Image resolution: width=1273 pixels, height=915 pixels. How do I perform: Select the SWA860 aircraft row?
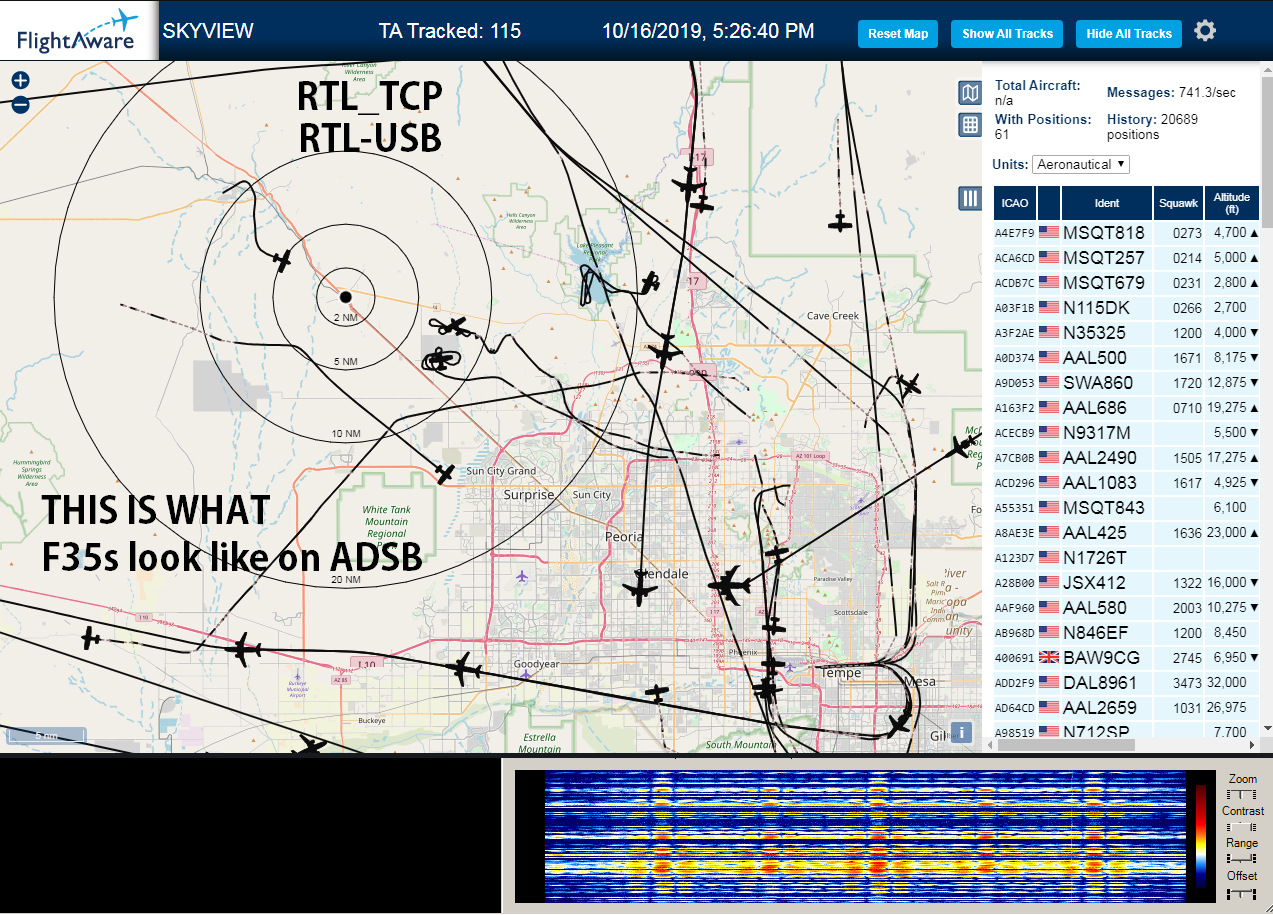point(1126,383)
